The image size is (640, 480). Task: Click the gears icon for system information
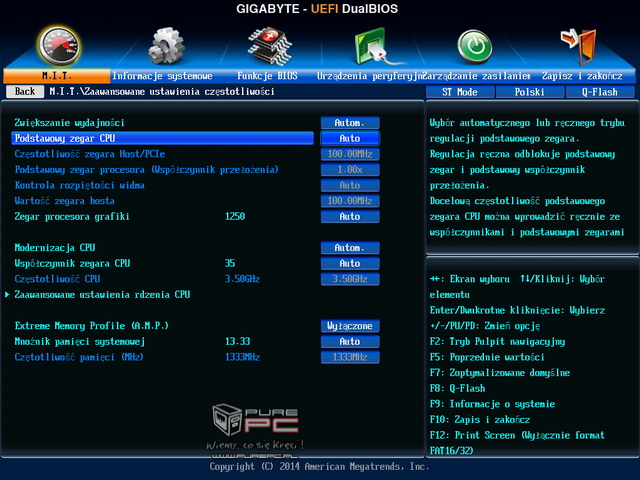click(x=166, y=46)
